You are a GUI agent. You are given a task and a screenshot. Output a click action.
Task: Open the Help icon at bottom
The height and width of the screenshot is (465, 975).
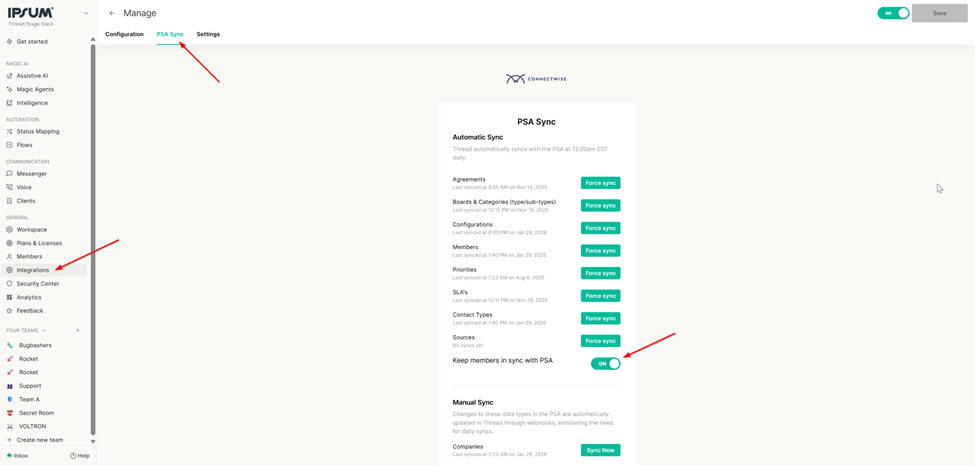(74, 456)
